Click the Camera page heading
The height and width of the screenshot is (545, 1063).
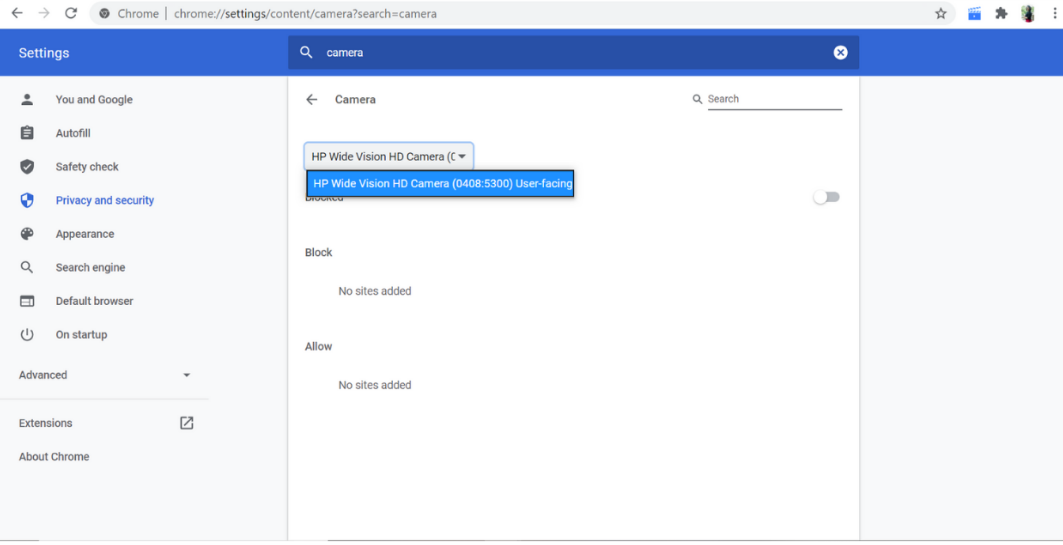[x=355, y=100]
